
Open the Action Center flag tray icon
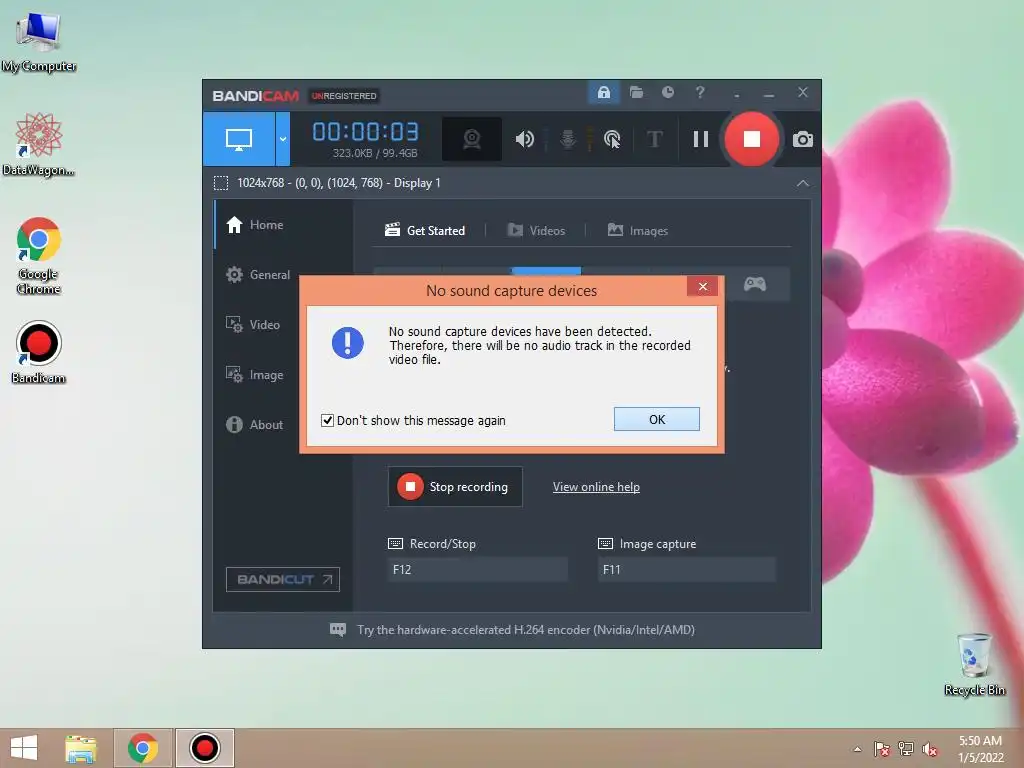(882, 749)
